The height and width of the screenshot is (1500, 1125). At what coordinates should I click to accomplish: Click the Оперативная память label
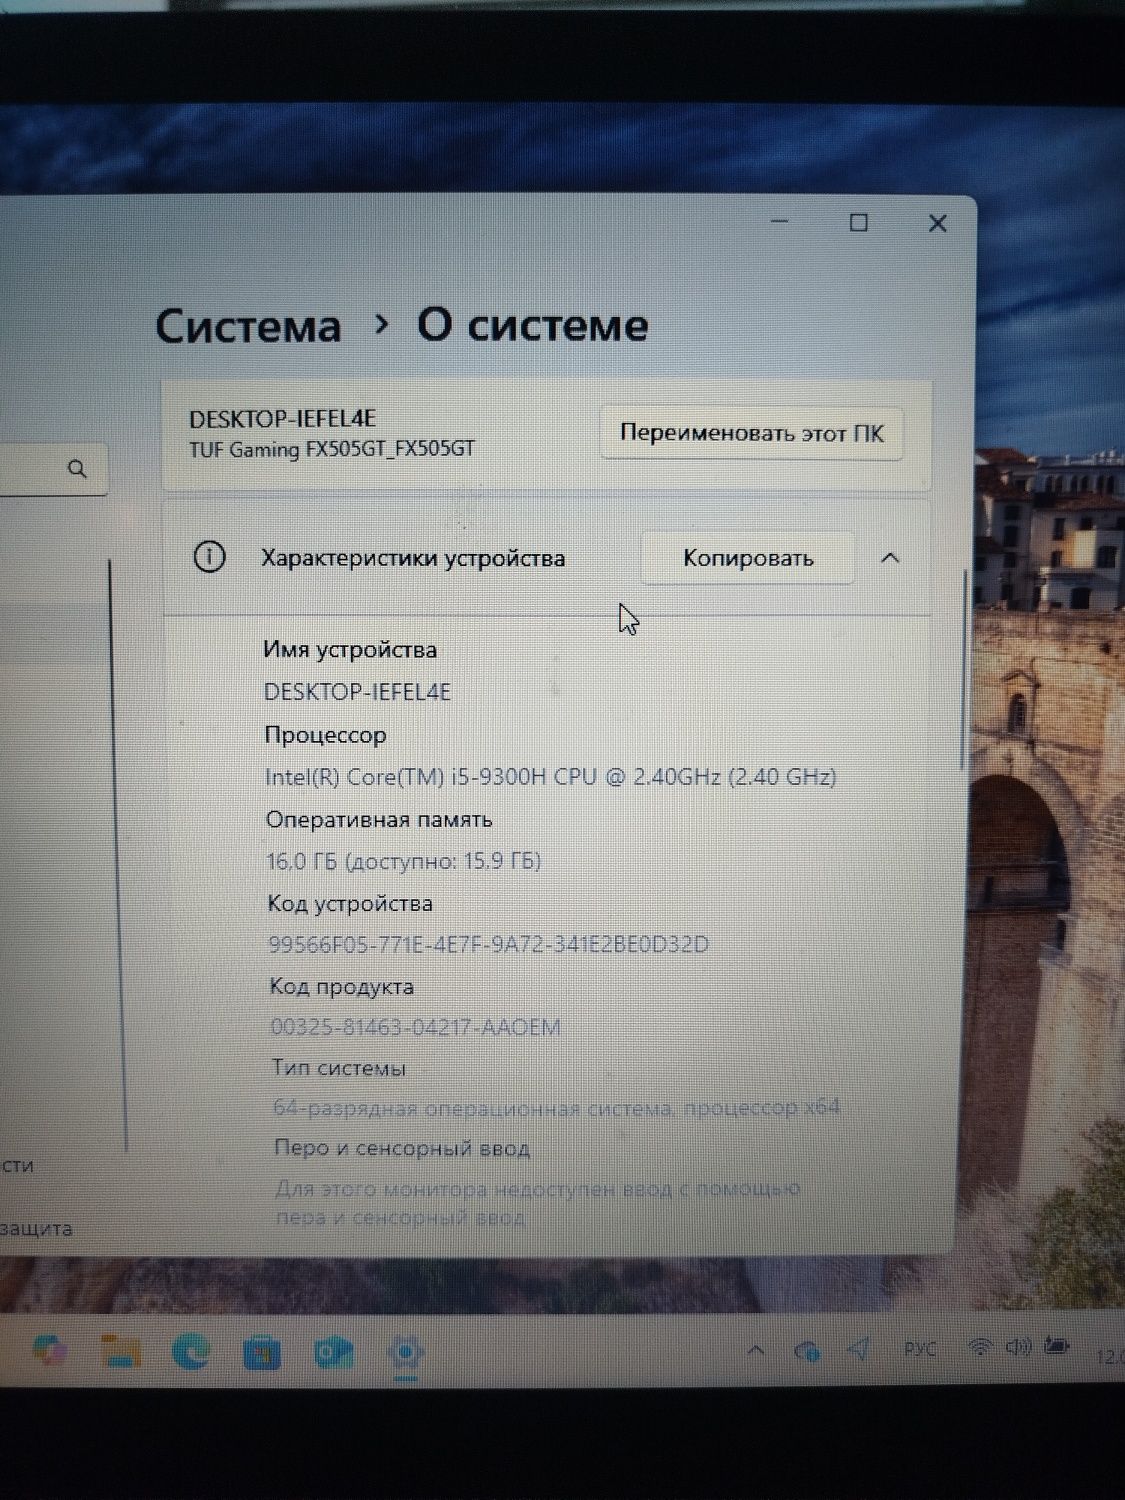[379, 820]
